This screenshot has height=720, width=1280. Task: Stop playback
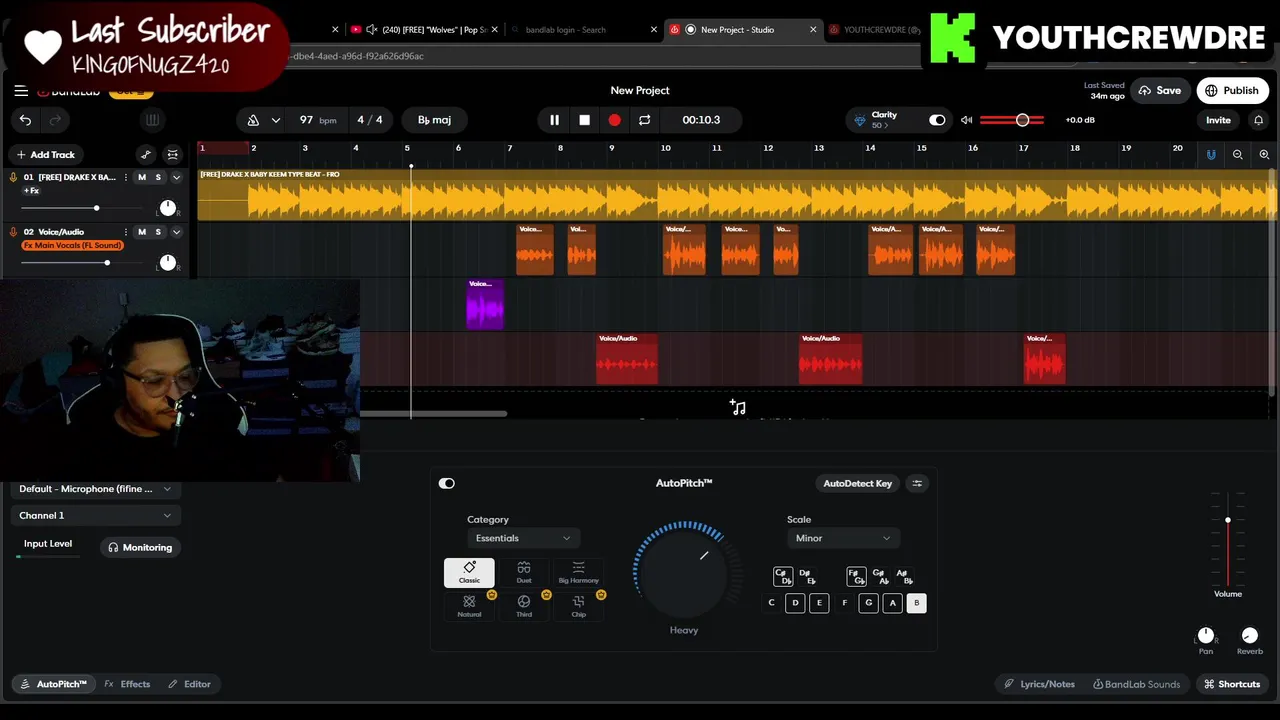click(x=584, y=120)
